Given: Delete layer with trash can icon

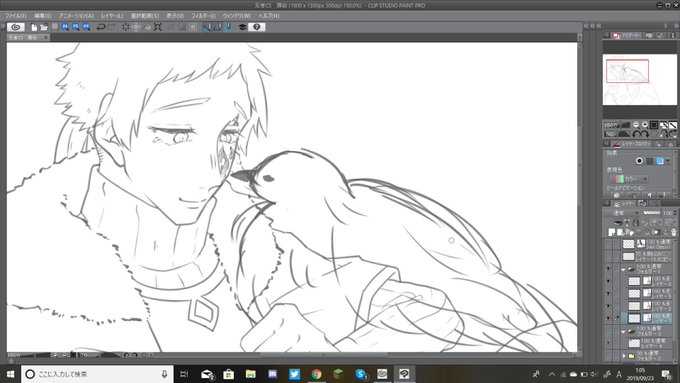Looking at the screenshot, I should pos(673,232).
